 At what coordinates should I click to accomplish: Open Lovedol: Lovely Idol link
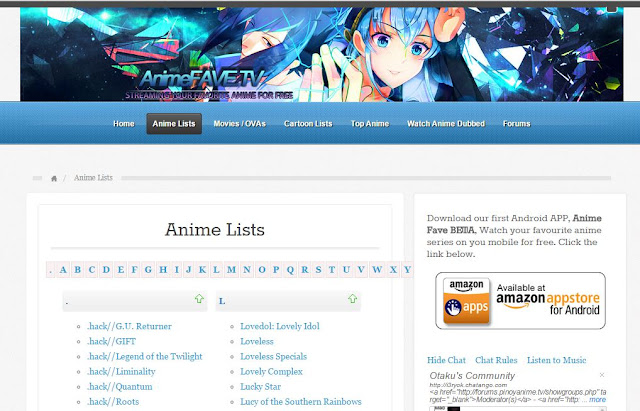point(280,326)
